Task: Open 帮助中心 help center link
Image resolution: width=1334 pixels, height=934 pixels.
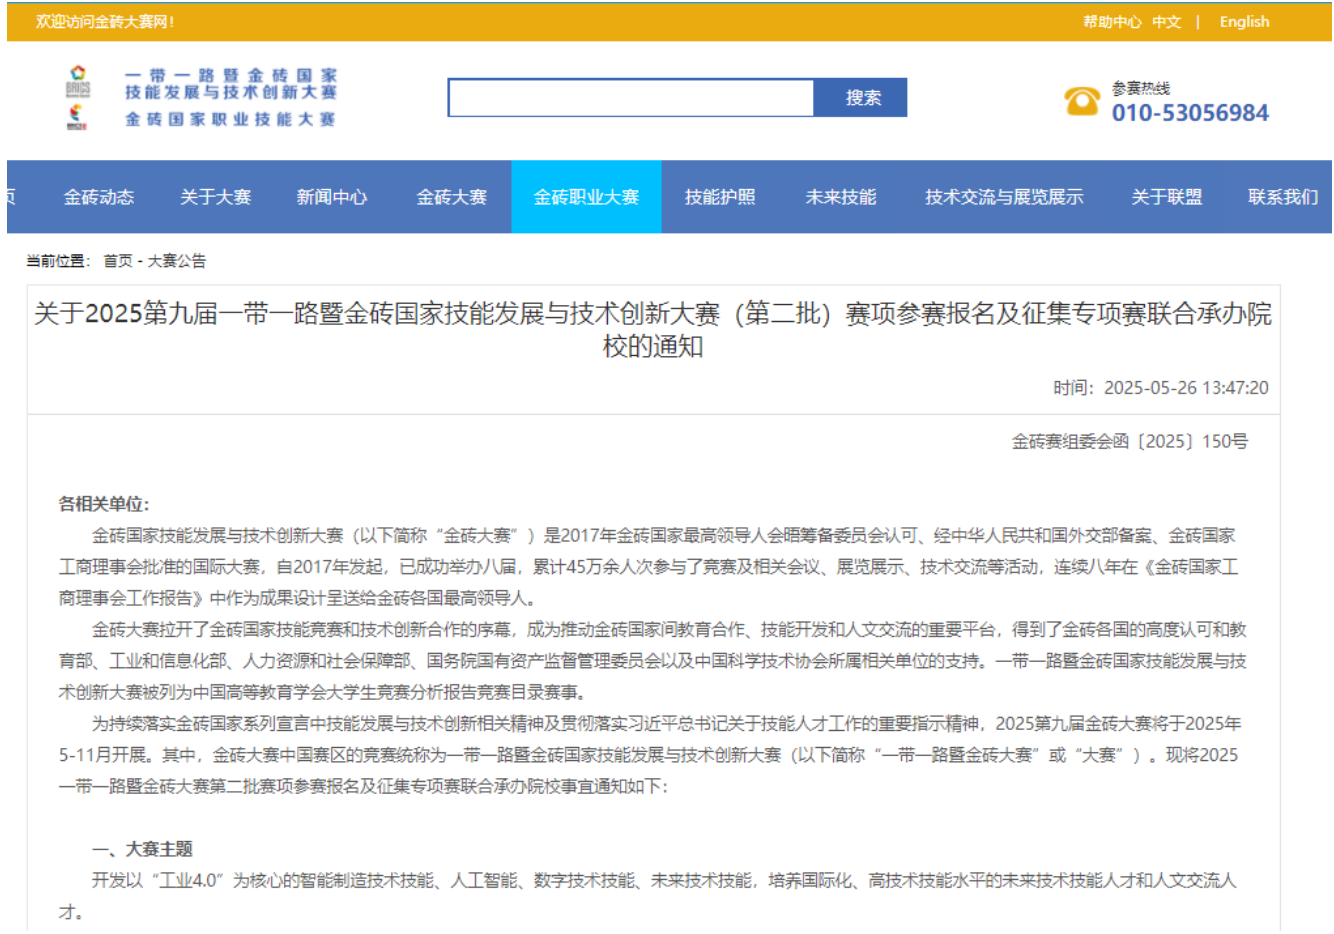Action: [x=1111, y=22]
